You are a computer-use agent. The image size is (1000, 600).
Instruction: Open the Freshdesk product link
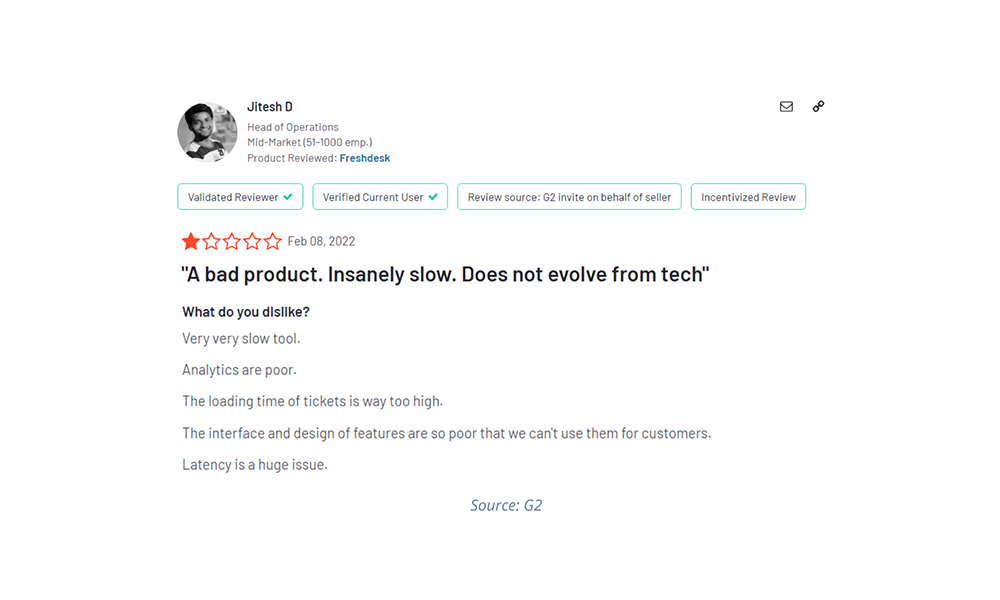pyautogui.click(x=364, y=157)
